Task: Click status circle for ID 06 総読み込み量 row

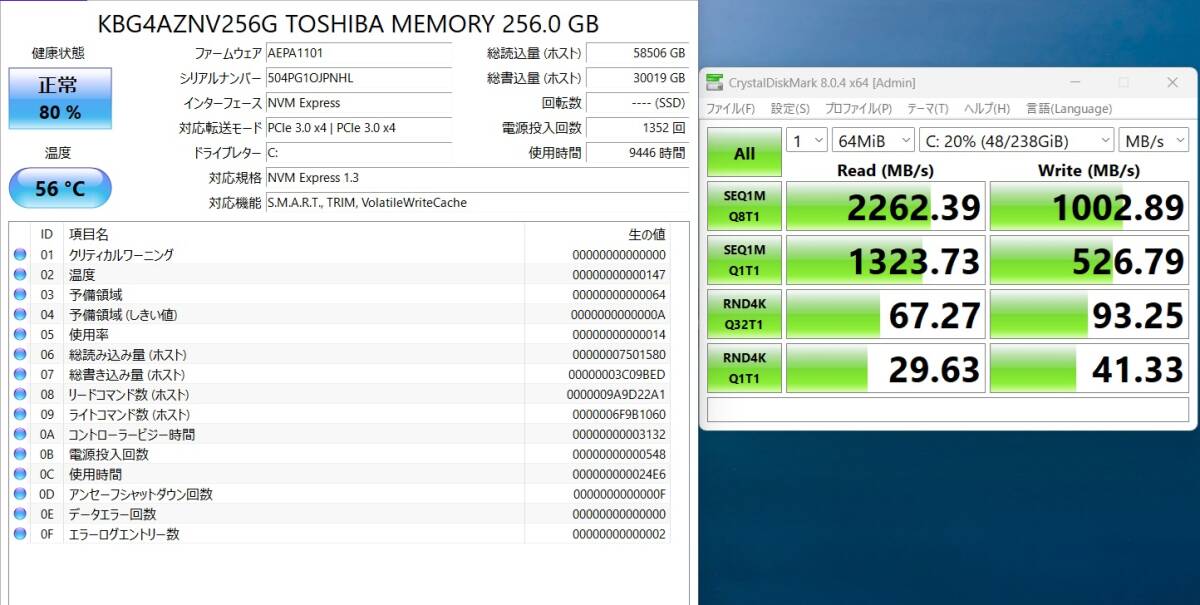Action: pyautogui.click(x=20, y=355)
